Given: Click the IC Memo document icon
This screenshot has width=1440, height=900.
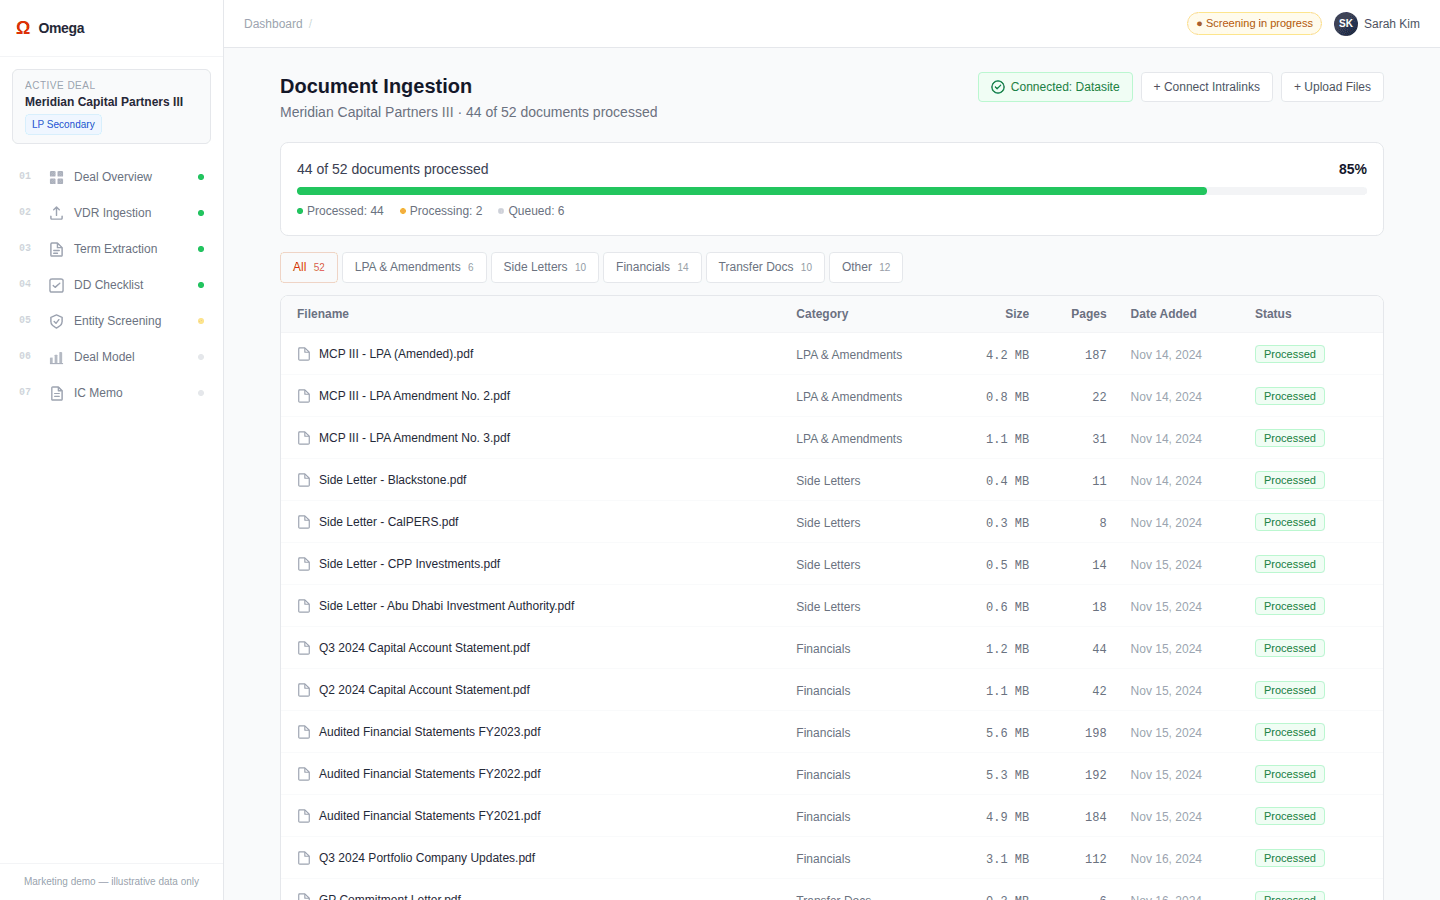Looking at the screenshot, I should pos(57,393).
